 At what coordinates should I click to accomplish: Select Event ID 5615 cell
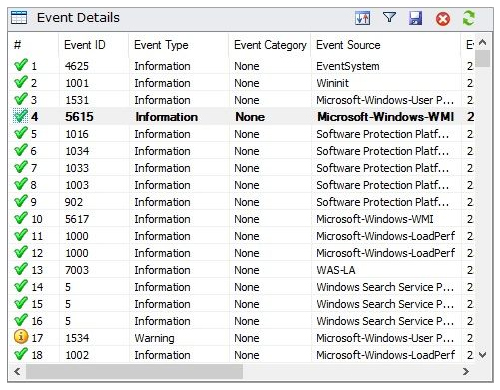point(79,117)
